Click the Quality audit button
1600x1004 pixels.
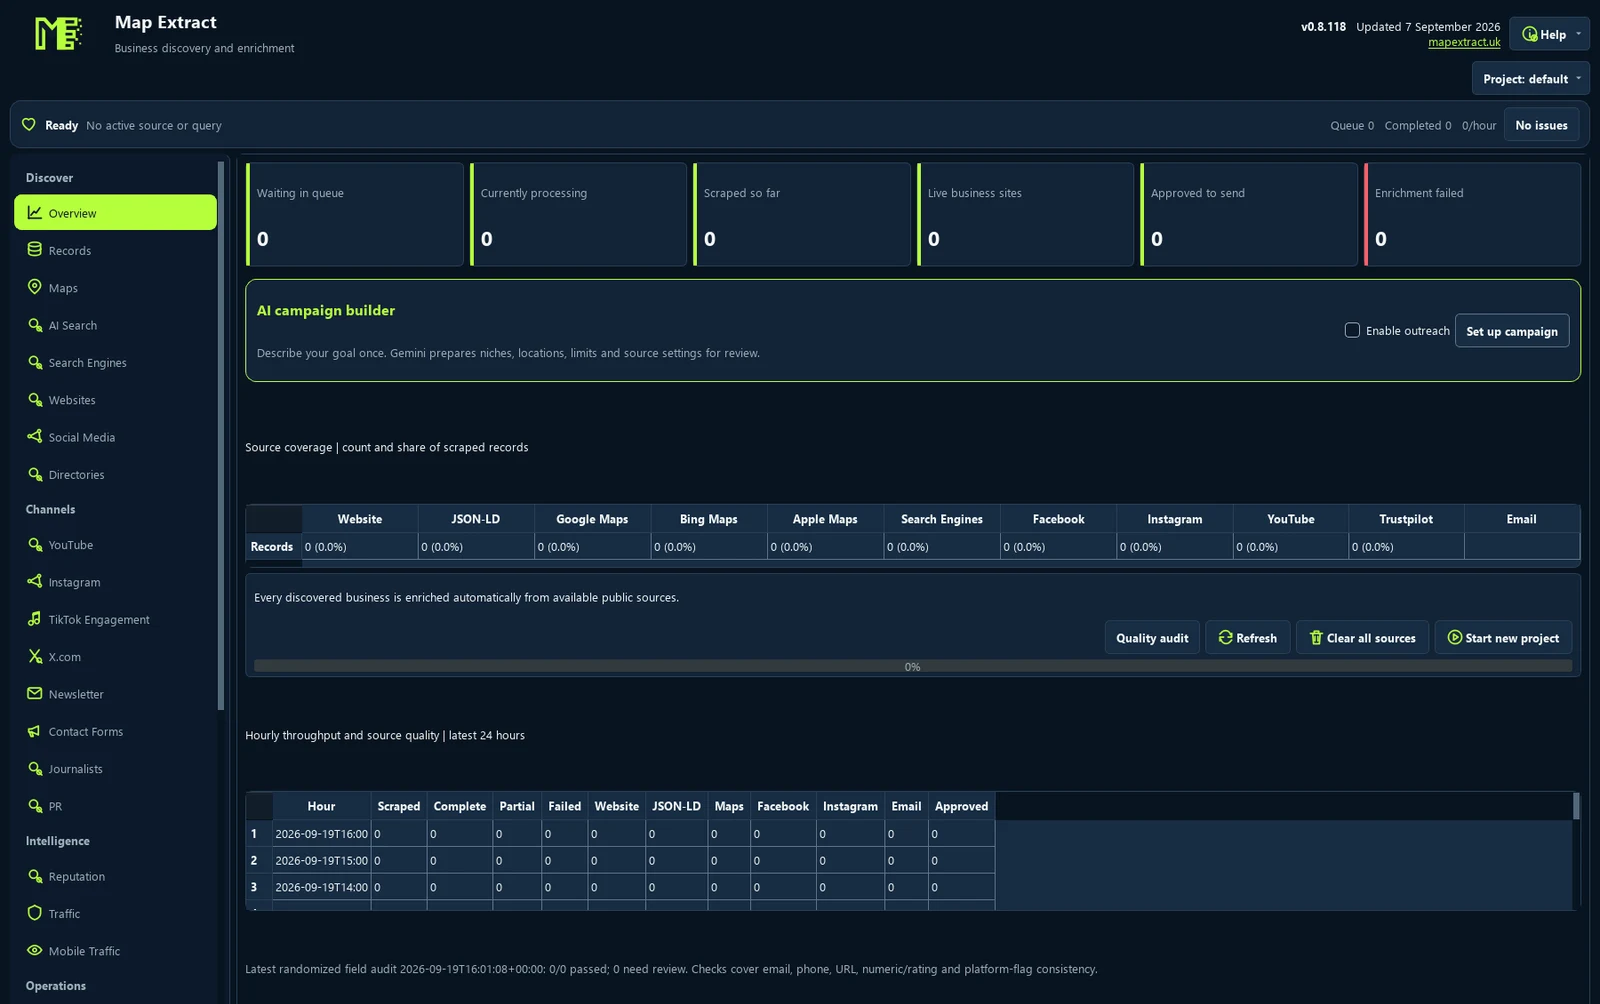(x=1152, y=638)
